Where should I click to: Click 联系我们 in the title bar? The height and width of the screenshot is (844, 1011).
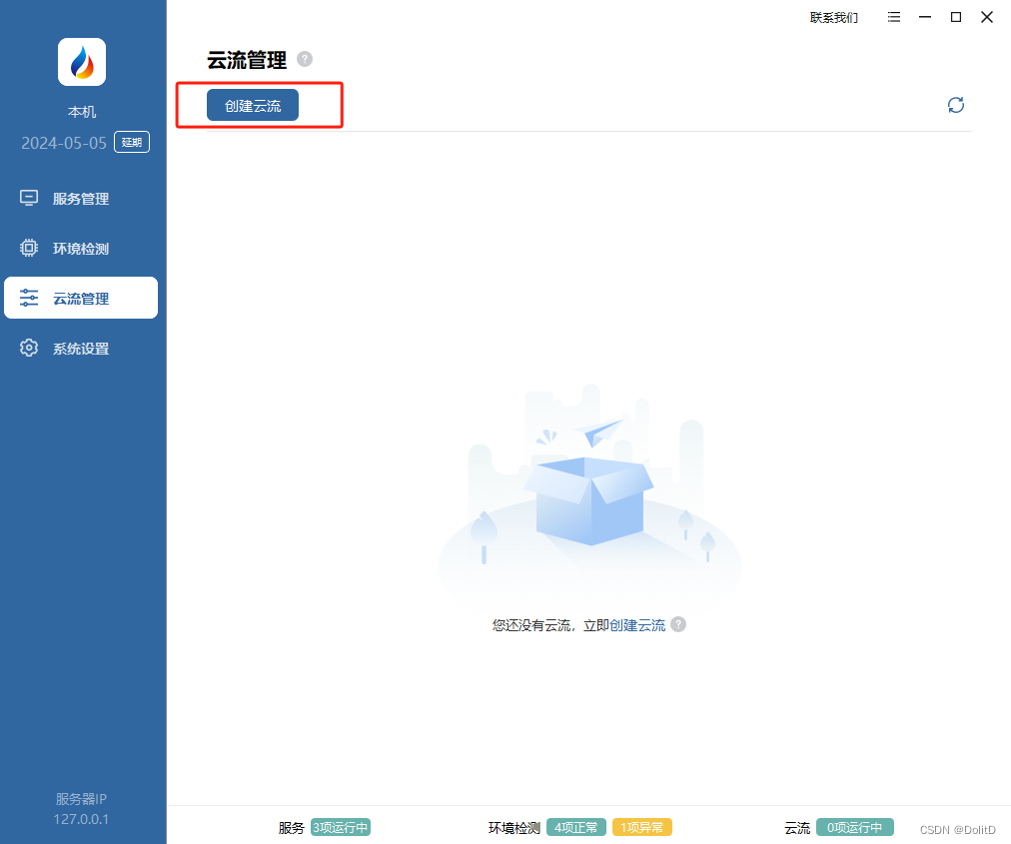pos(834,17)
